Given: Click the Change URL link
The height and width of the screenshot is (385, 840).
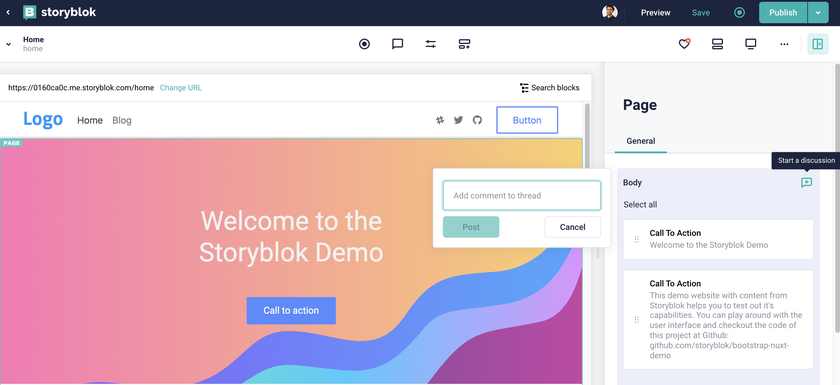Looking at the screenshot, I should pos(181,88).
